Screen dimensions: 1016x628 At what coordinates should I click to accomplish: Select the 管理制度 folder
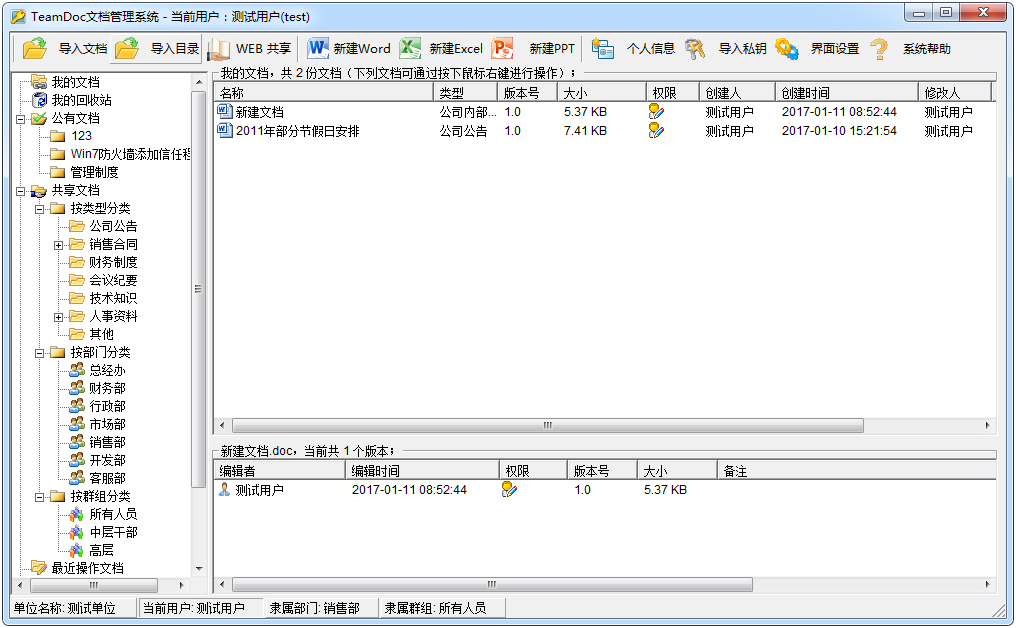(x=95, y=172)
